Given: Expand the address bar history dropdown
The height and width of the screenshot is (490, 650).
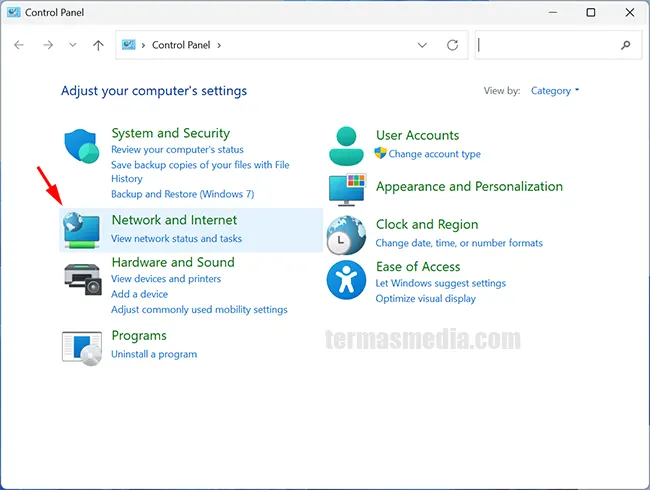Looking at the screenshot, I should pyautogui.click(x=422, y=45).
